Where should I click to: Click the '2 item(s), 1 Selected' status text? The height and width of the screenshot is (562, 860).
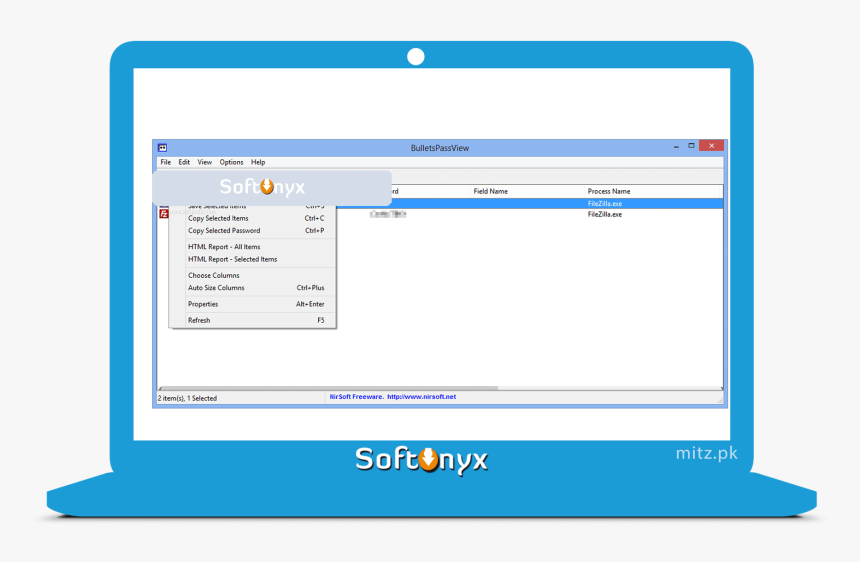188,399
